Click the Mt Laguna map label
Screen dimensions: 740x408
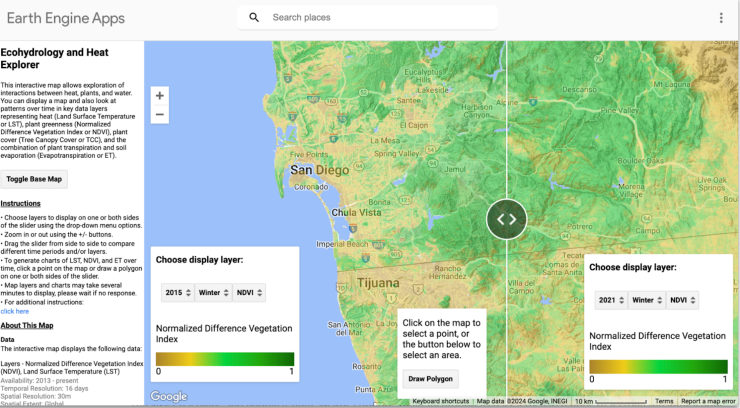coord(672,84)
